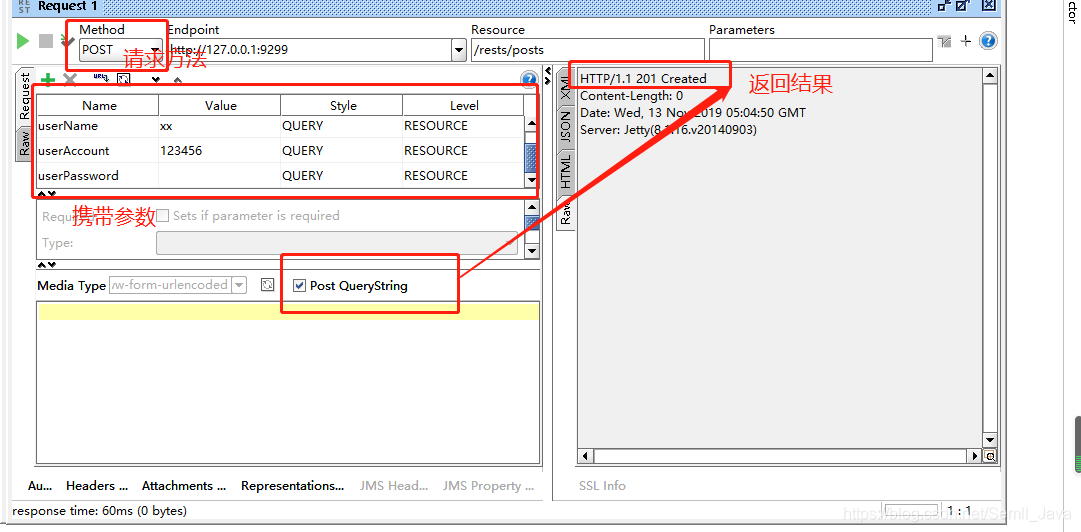
Task: Click the QUERY style cell for userName
Action: point(342,126)
